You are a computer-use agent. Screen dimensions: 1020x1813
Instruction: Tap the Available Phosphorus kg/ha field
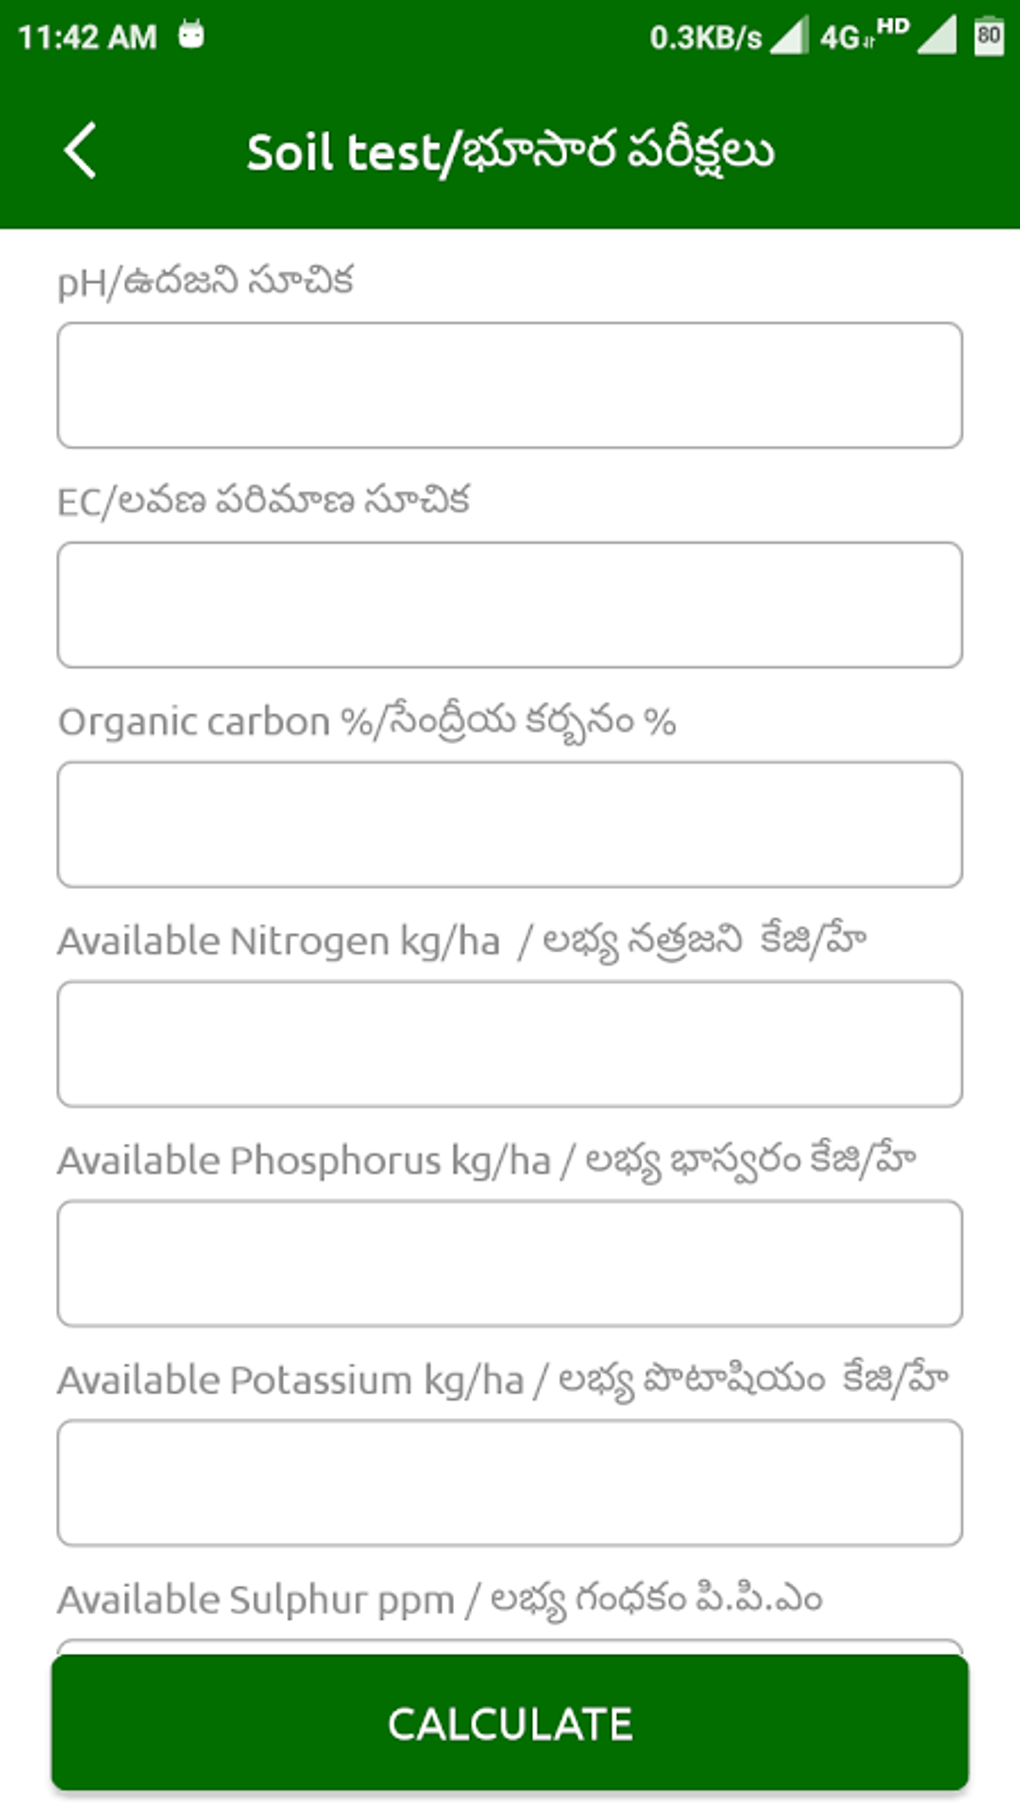(x=510, y=1264)
